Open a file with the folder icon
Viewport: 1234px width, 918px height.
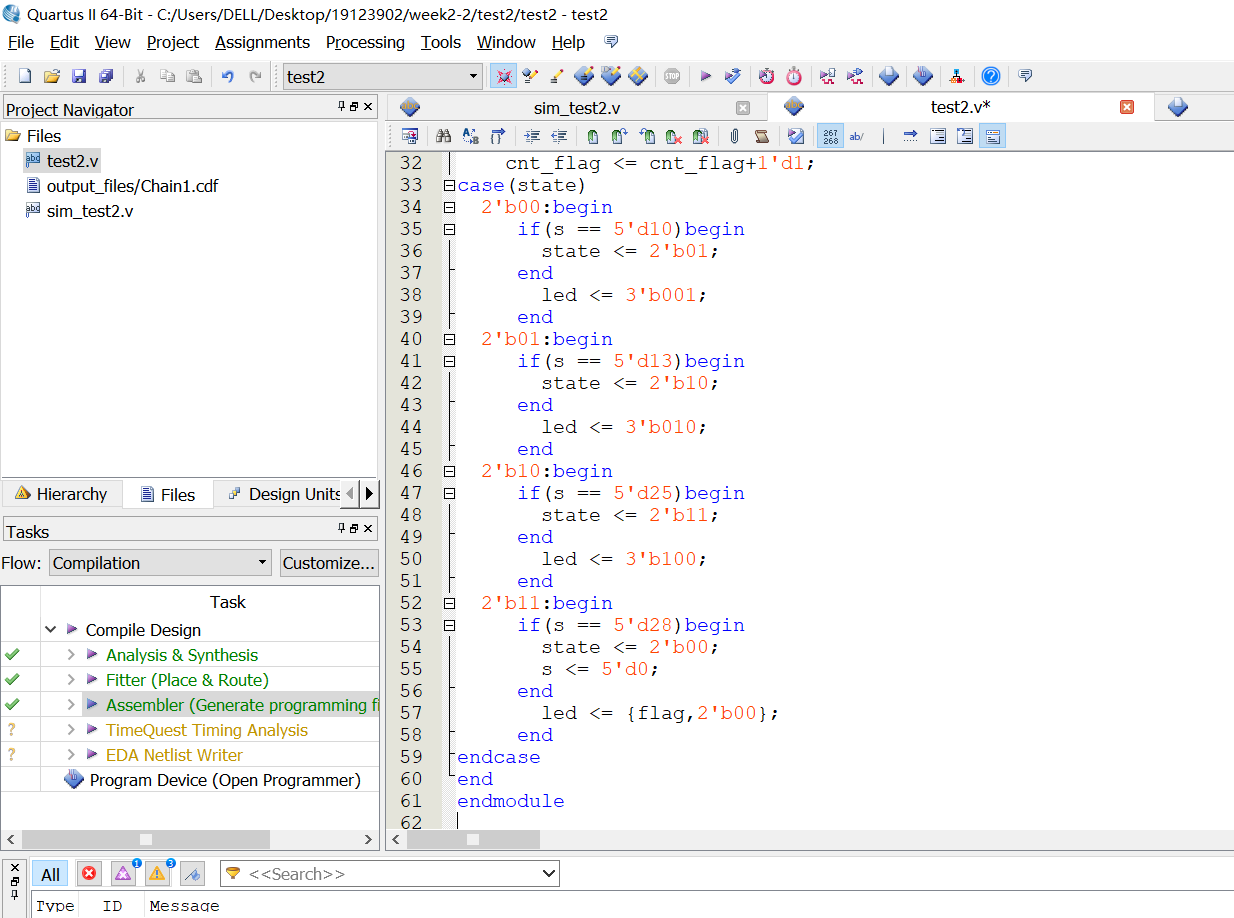tap(52, 76)
